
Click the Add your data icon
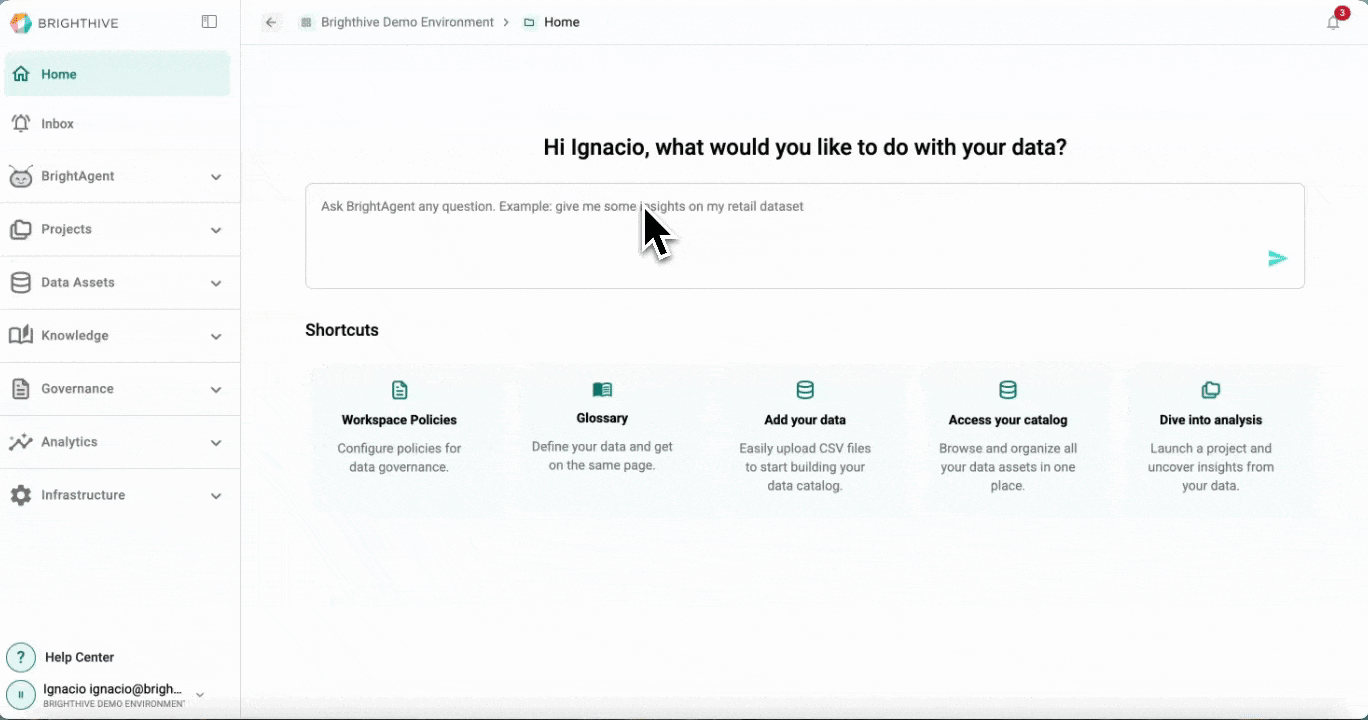pos(805,390)
